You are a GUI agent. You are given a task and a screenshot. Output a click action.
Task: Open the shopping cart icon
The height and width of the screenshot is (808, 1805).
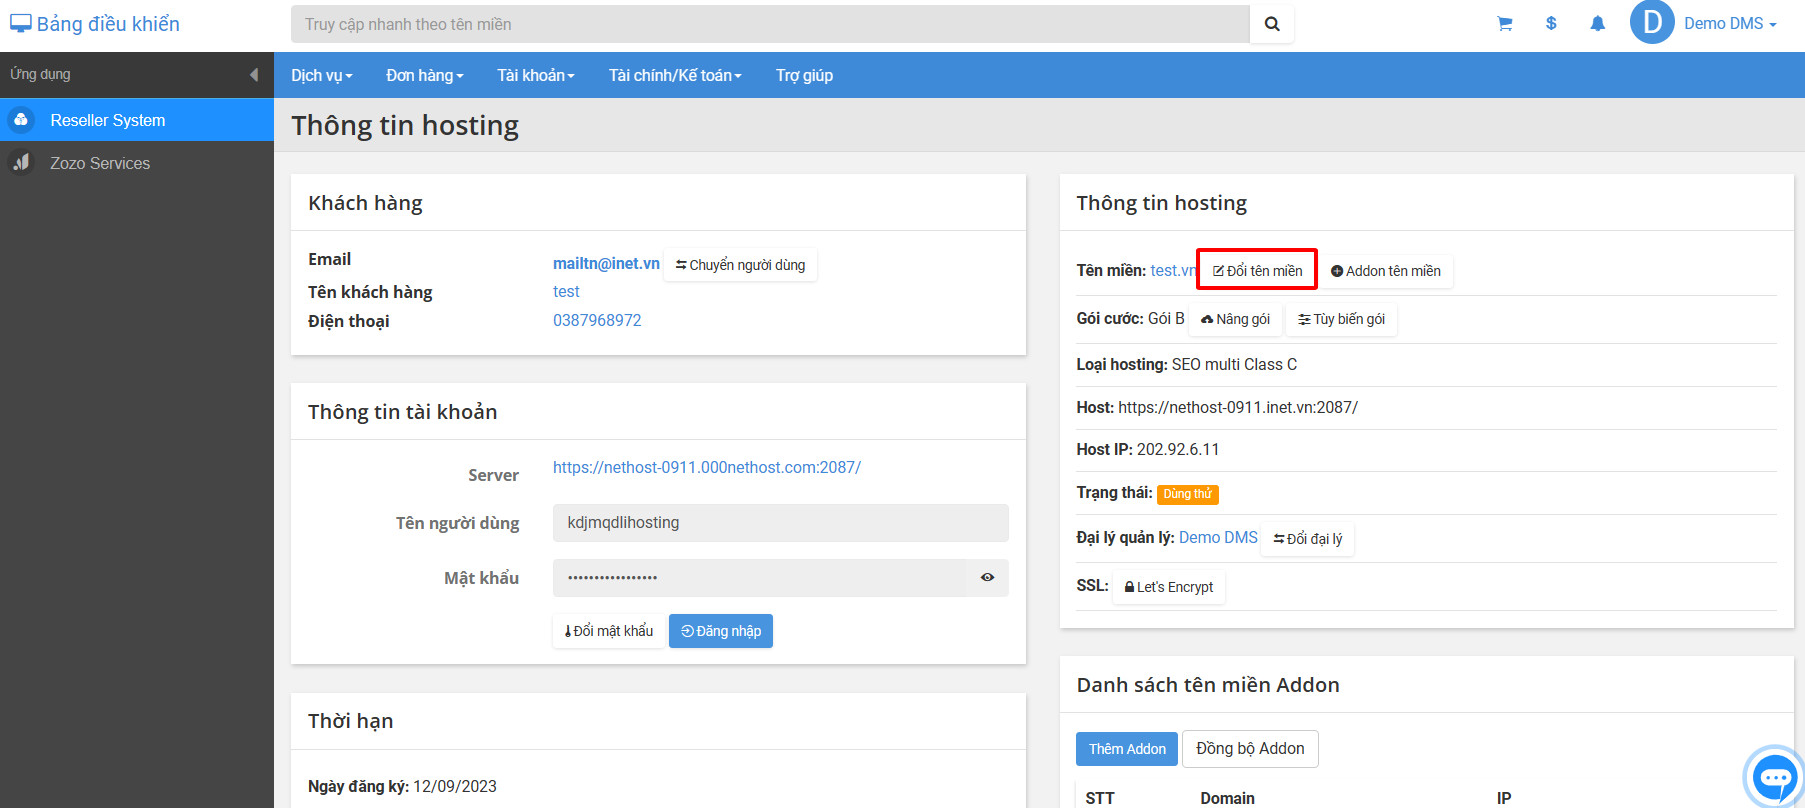pos(1504,24)
